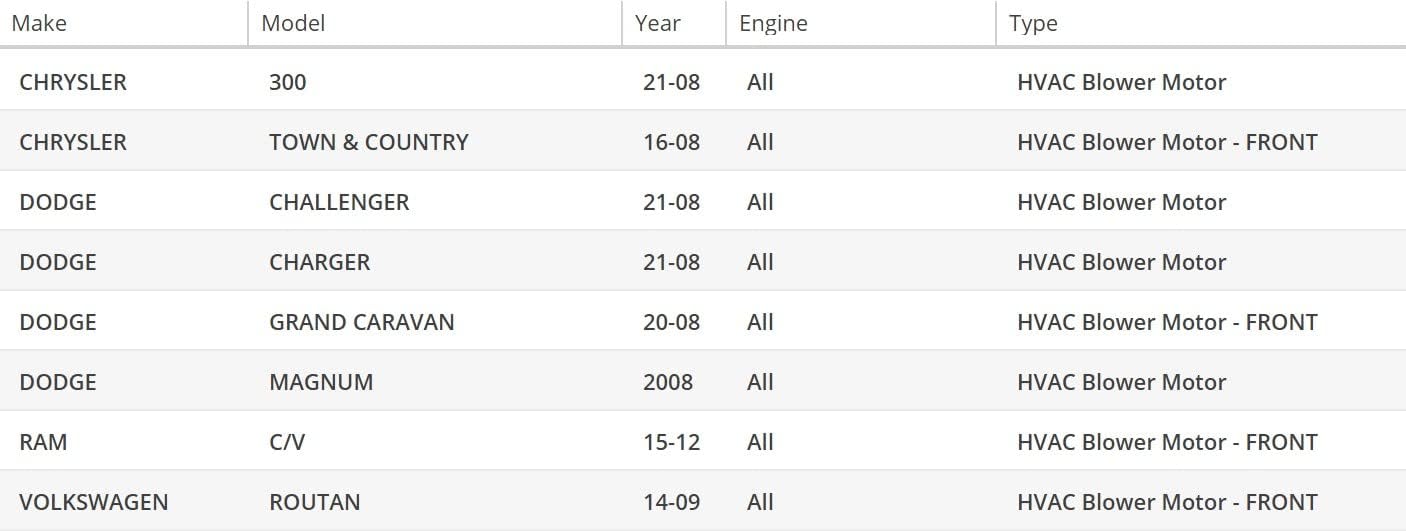Select the MAGNUM model cell
The image size is (1406, 531).
pyautogui.click(x=321, y=382)
